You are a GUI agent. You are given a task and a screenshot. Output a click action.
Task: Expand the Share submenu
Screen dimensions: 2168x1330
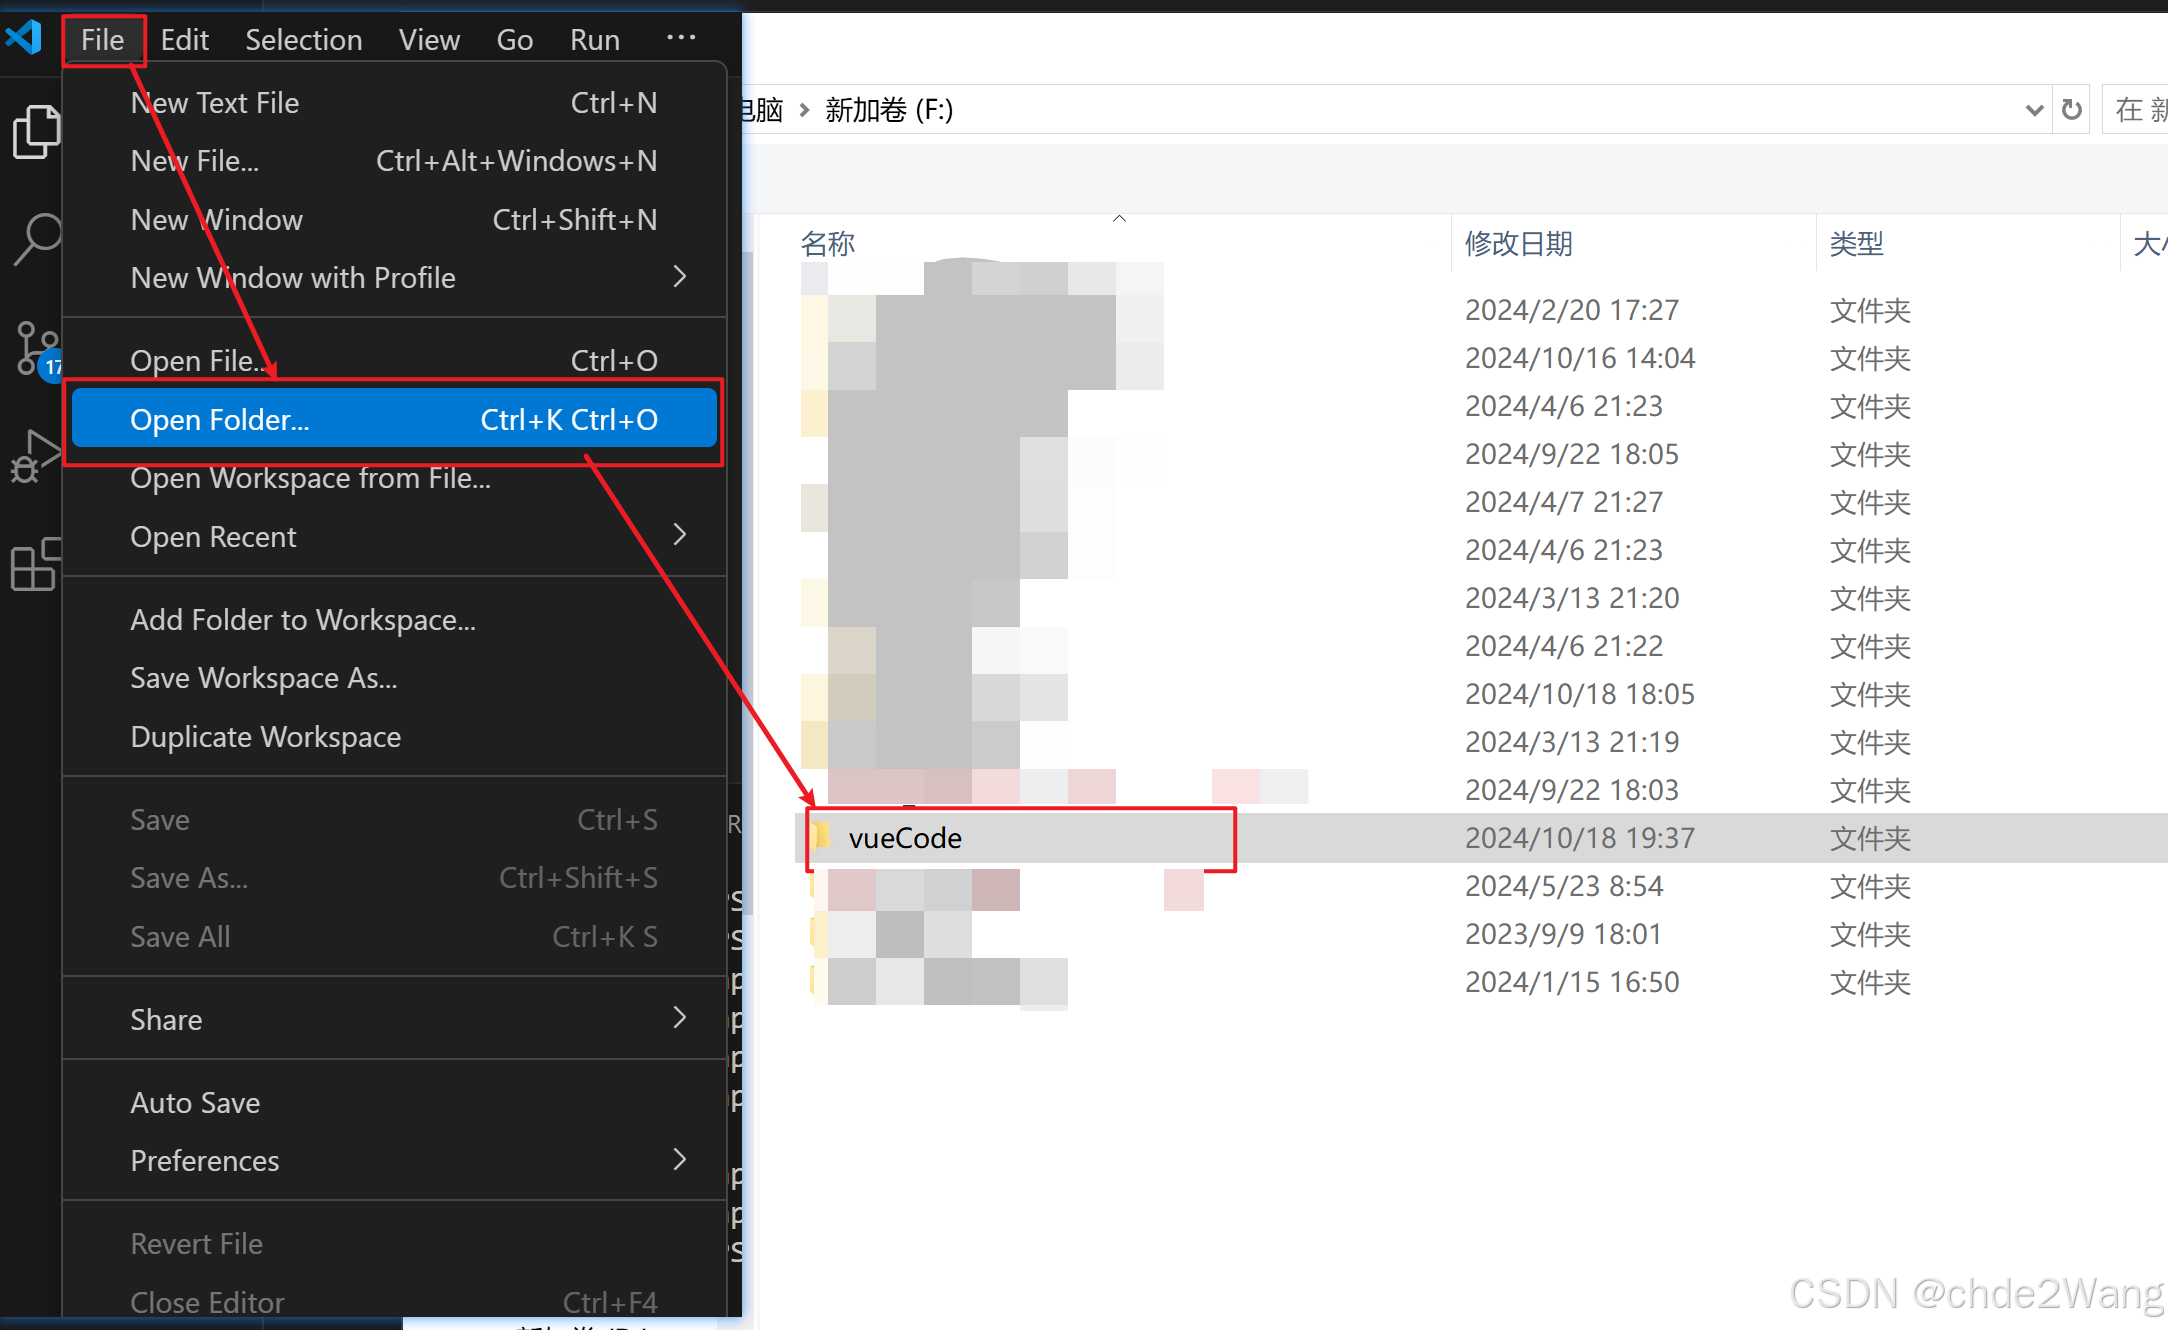(x=680, y=1018)
